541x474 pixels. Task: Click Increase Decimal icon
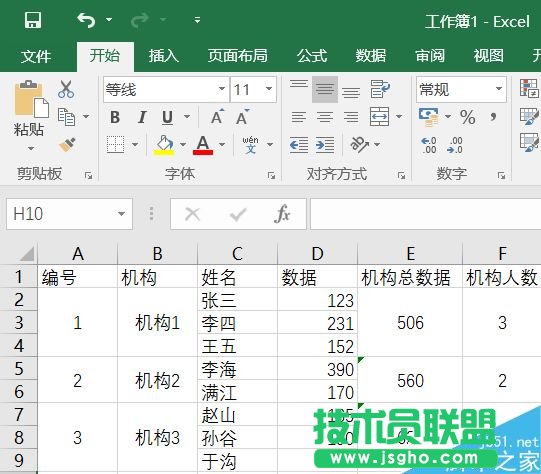tap(429, 145)
